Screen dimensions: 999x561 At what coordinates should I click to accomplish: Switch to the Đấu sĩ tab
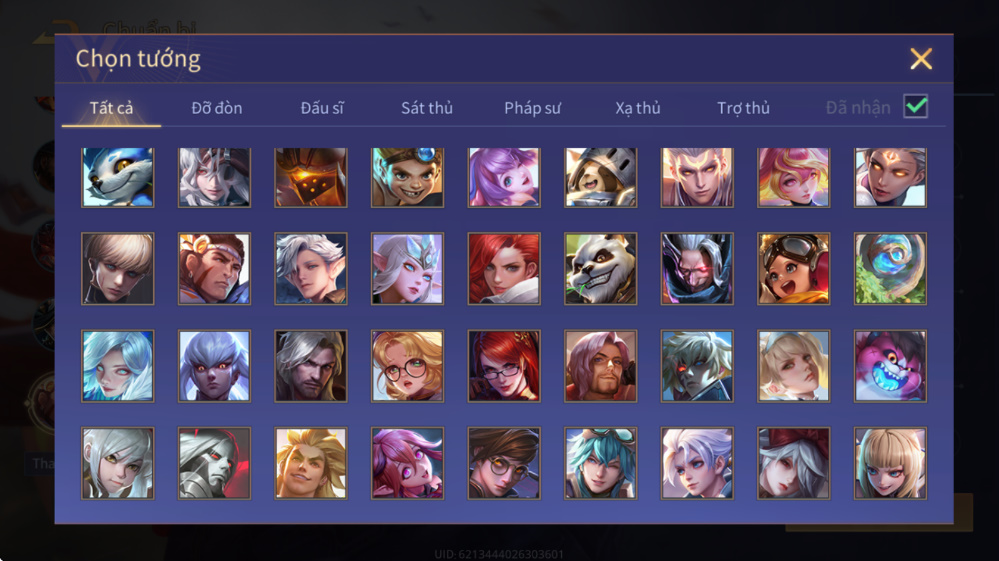tap(322, 108)
